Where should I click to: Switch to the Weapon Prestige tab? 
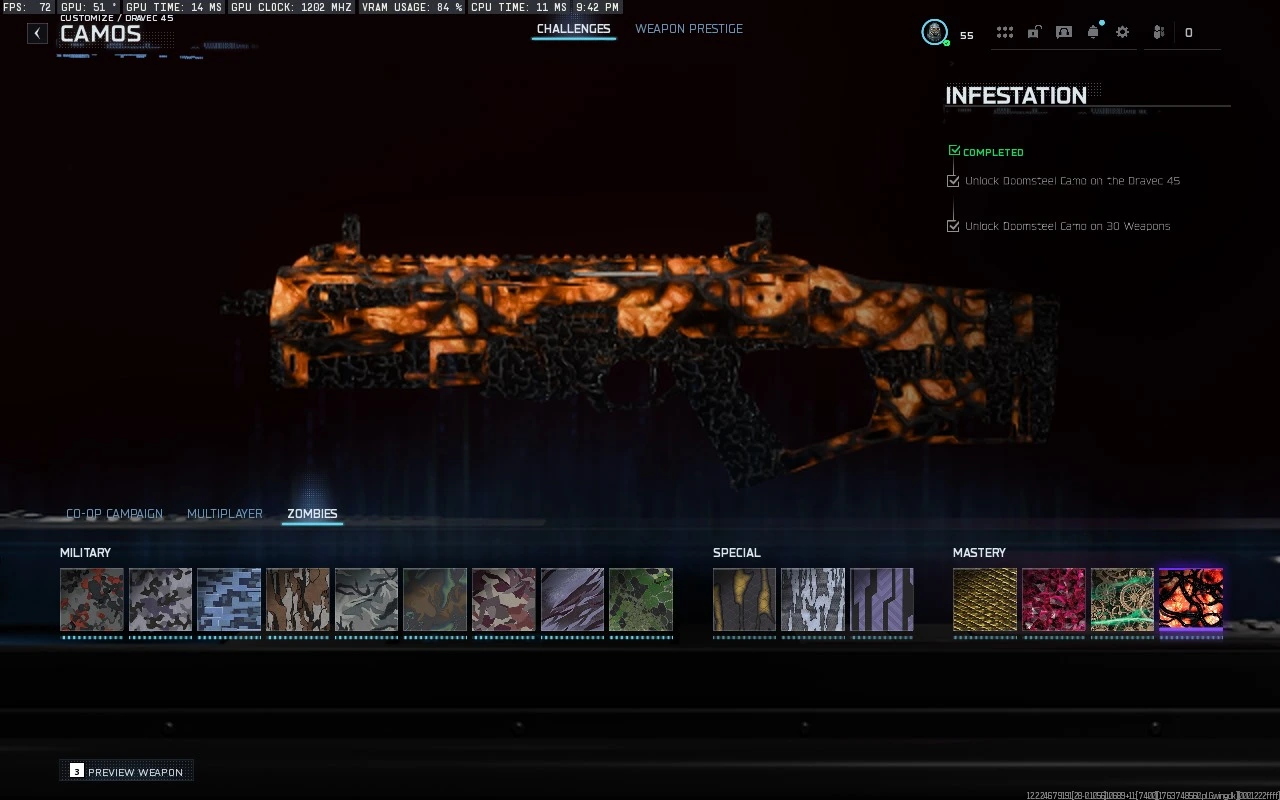click(x=689, y=29)
